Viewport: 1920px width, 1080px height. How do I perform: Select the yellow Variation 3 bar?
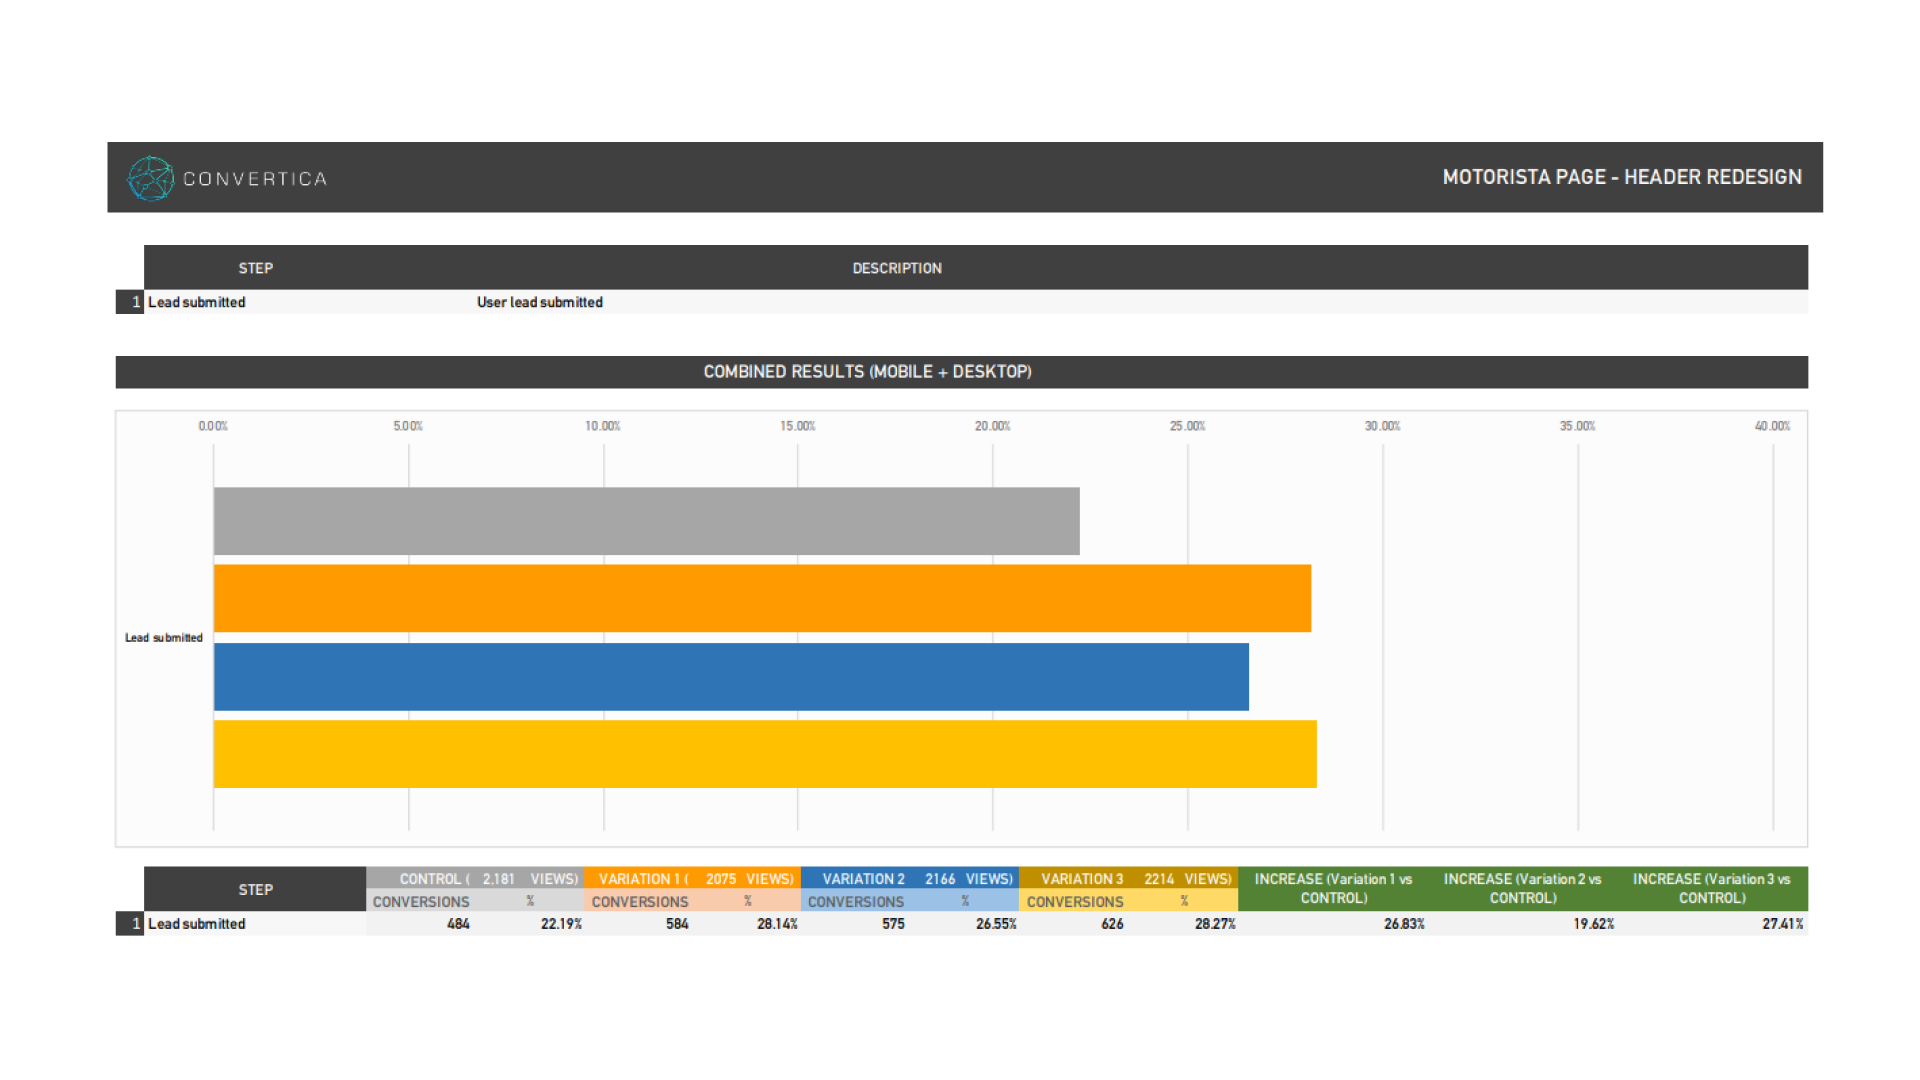click(x=765, y=754)
